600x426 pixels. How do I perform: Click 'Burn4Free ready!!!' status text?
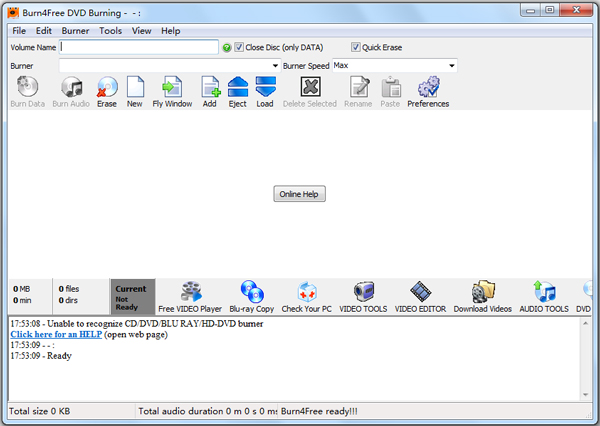coord(319,411)
